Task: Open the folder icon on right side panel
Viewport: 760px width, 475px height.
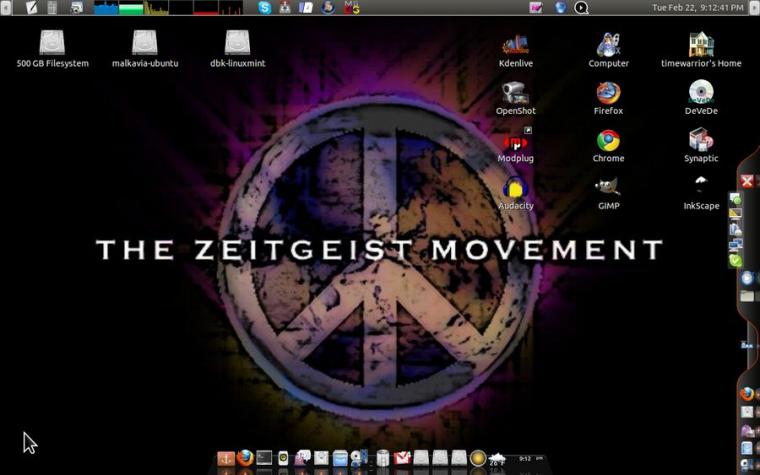Action: (747, 296)
